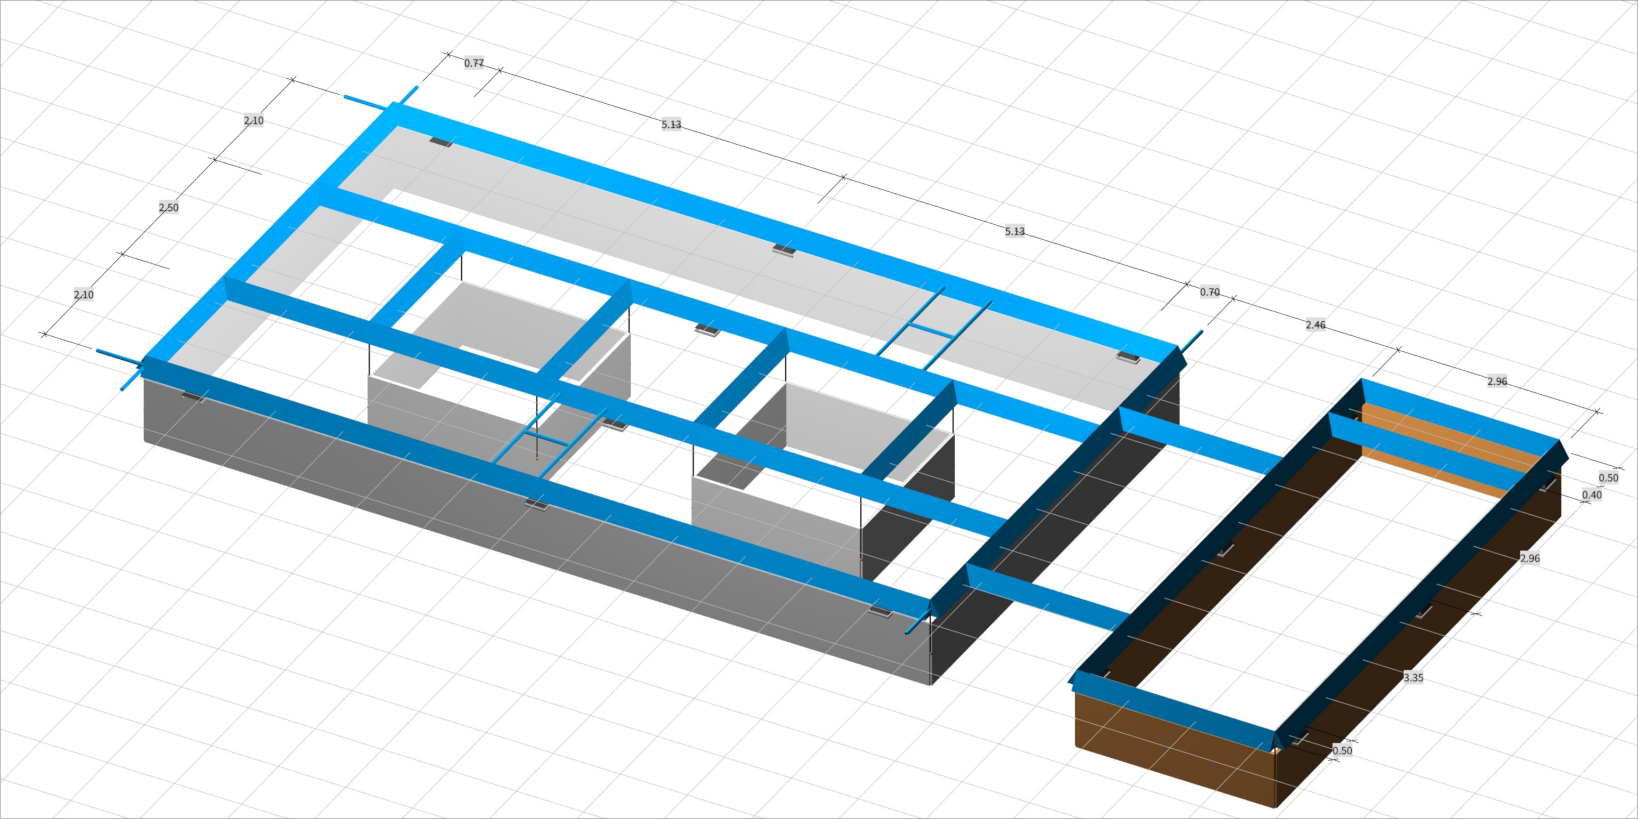This screenshot has height=819, width=1638.
Task: Click the 0.70 dimension label
Action: click(x=1210, y=292)
